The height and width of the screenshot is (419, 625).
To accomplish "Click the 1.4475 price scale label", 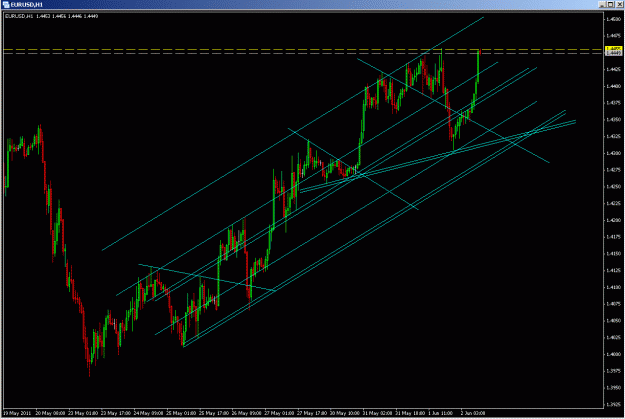I will [613, 35].
